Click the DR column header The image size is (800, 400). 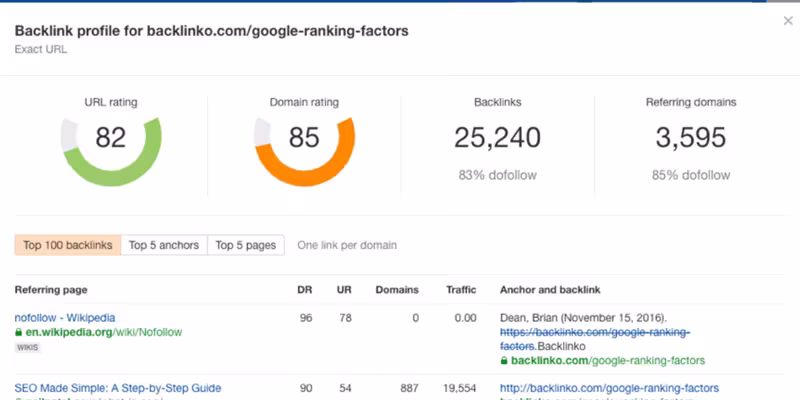(305, 290)
